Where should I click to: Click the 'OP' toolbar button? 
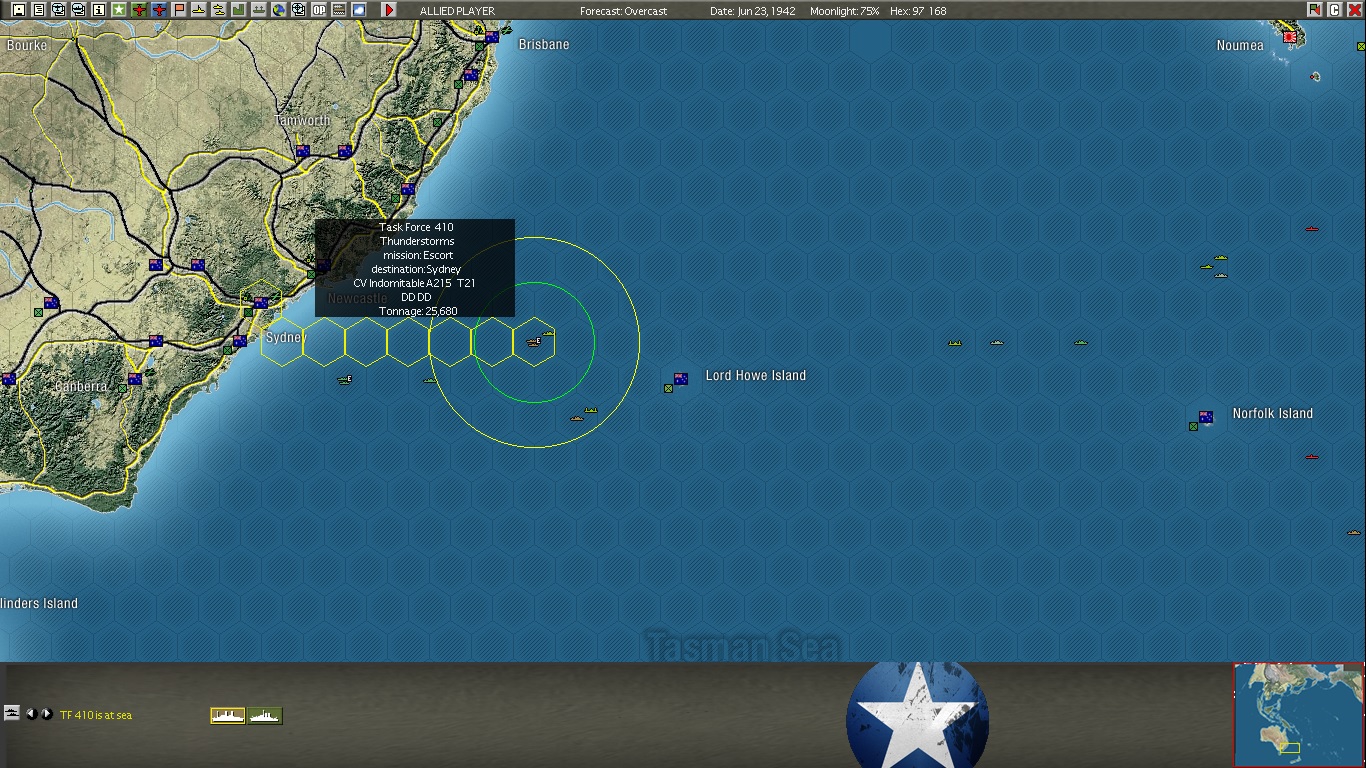[x=319, y=10]
